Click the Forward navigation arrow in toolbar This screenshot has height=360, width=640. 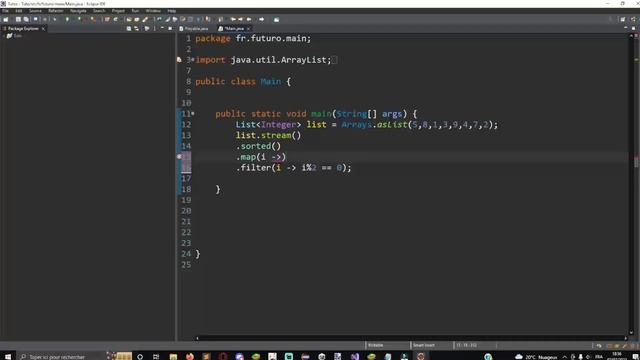[x=262, y=19]
